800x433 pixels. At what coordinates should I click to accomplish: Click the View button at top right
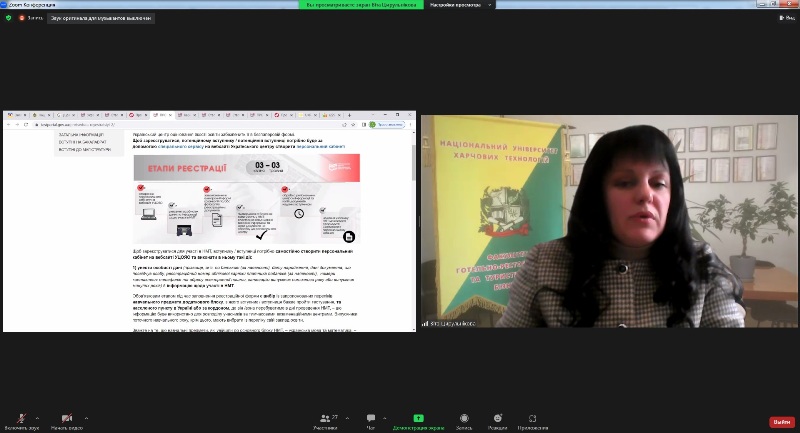coord(787,18)
